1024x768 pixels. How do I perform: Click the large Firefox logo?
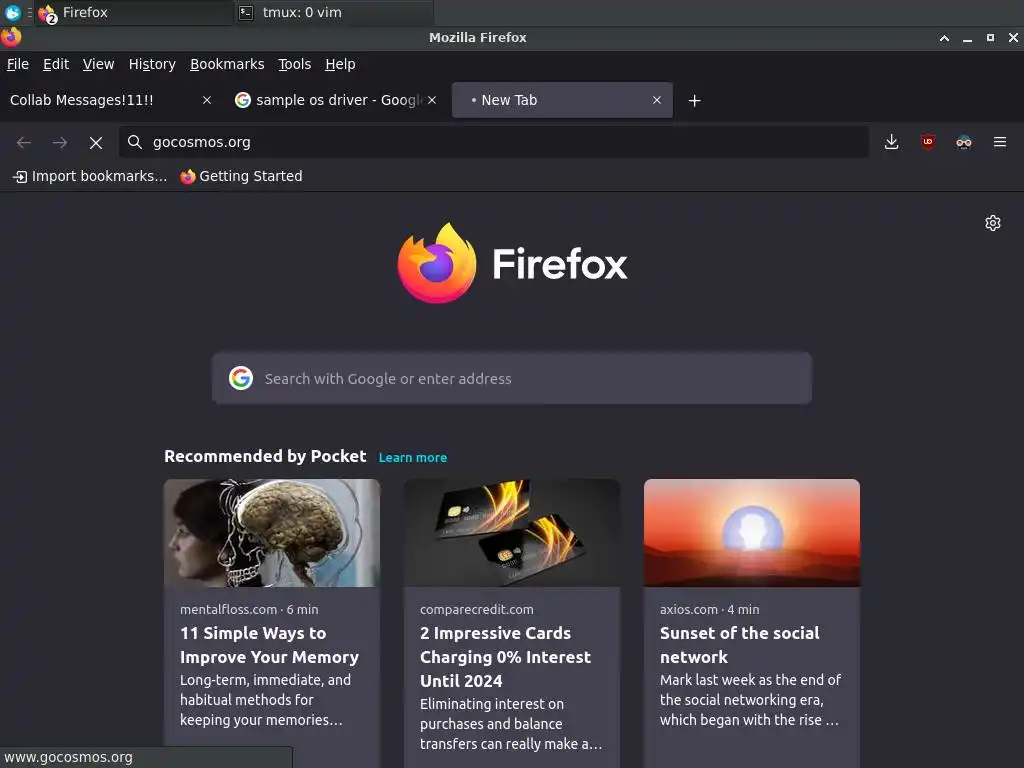point(436,263)
